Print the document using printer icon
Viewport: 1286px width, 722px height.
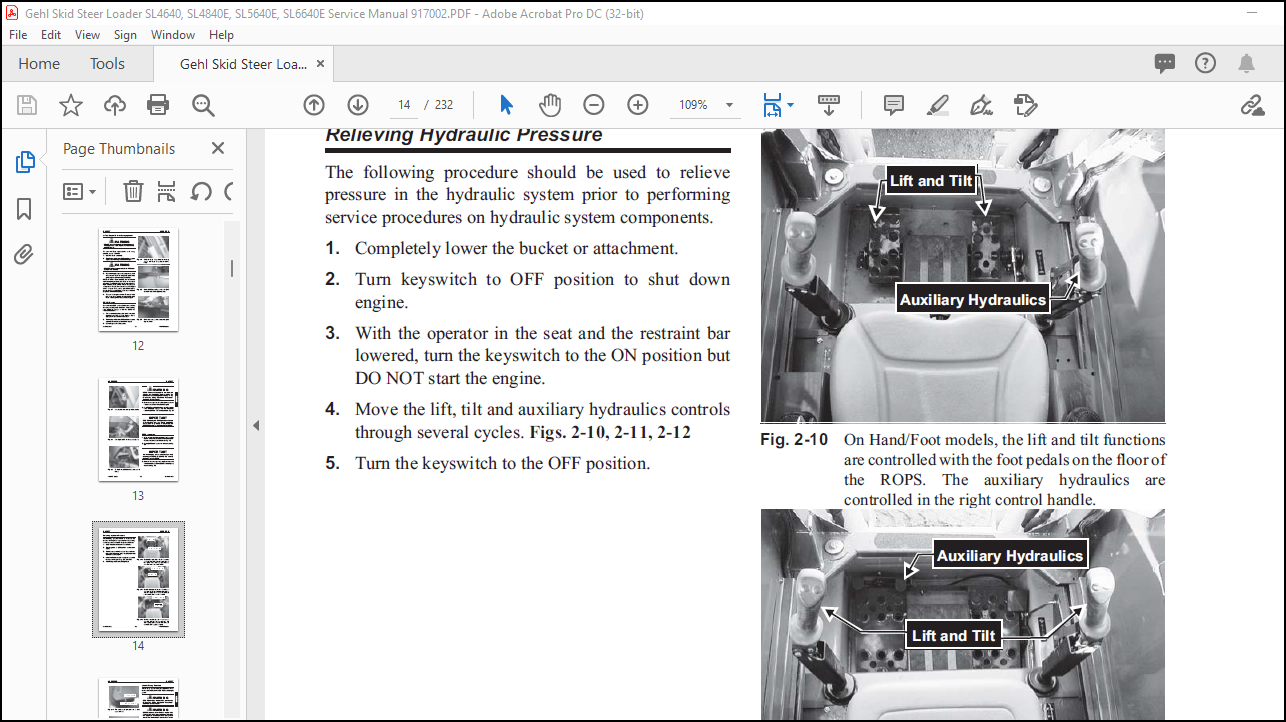coord(158,105)
